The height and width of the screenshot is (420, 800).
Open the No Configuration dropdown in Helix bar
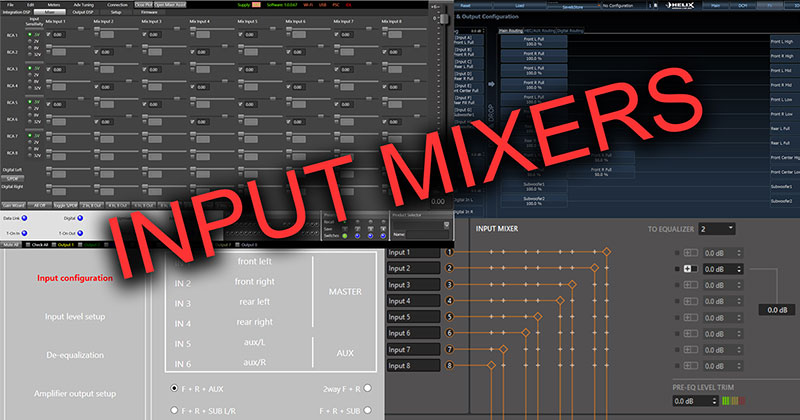click(623, 6)
